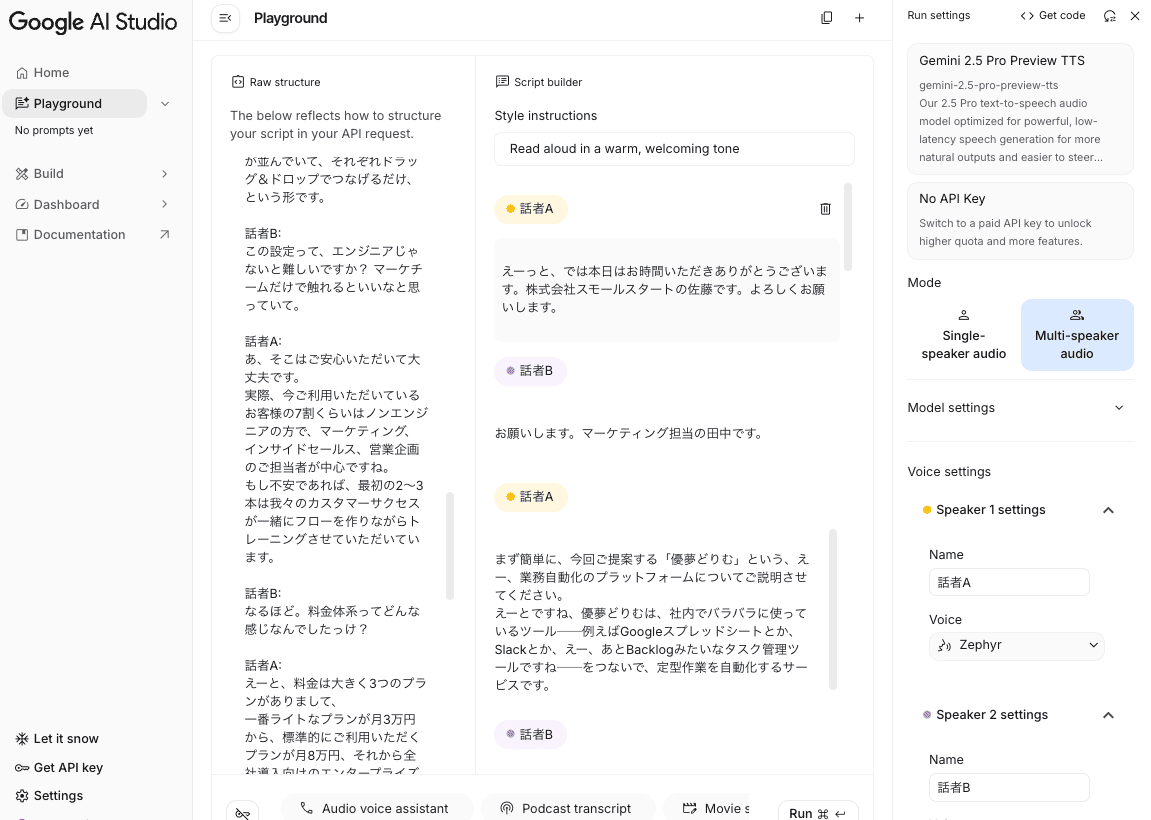Select Multi-speaker audio mode
This screenshot has height=820, width=1151.
[x=1077, y=335]
